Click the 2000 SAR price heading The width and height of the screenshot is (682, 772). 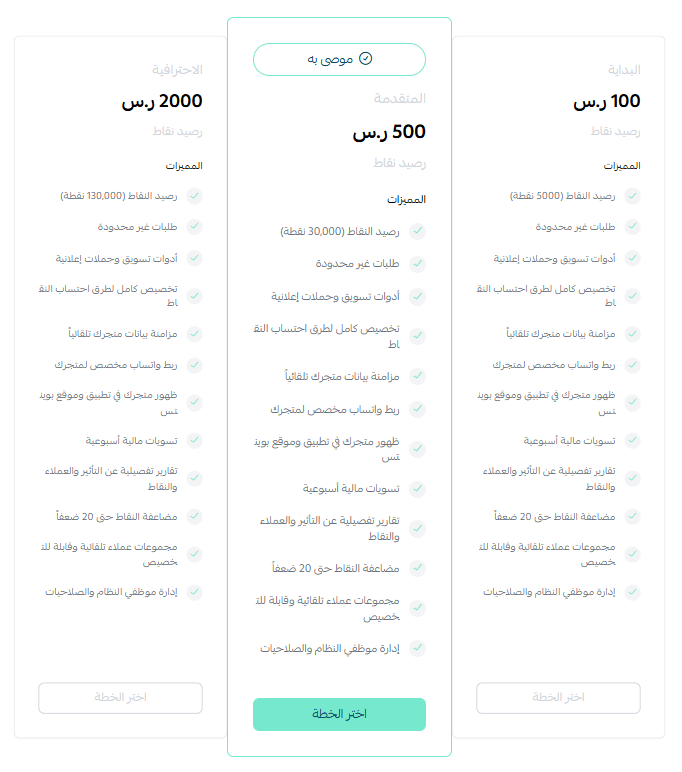click(162, 101)
